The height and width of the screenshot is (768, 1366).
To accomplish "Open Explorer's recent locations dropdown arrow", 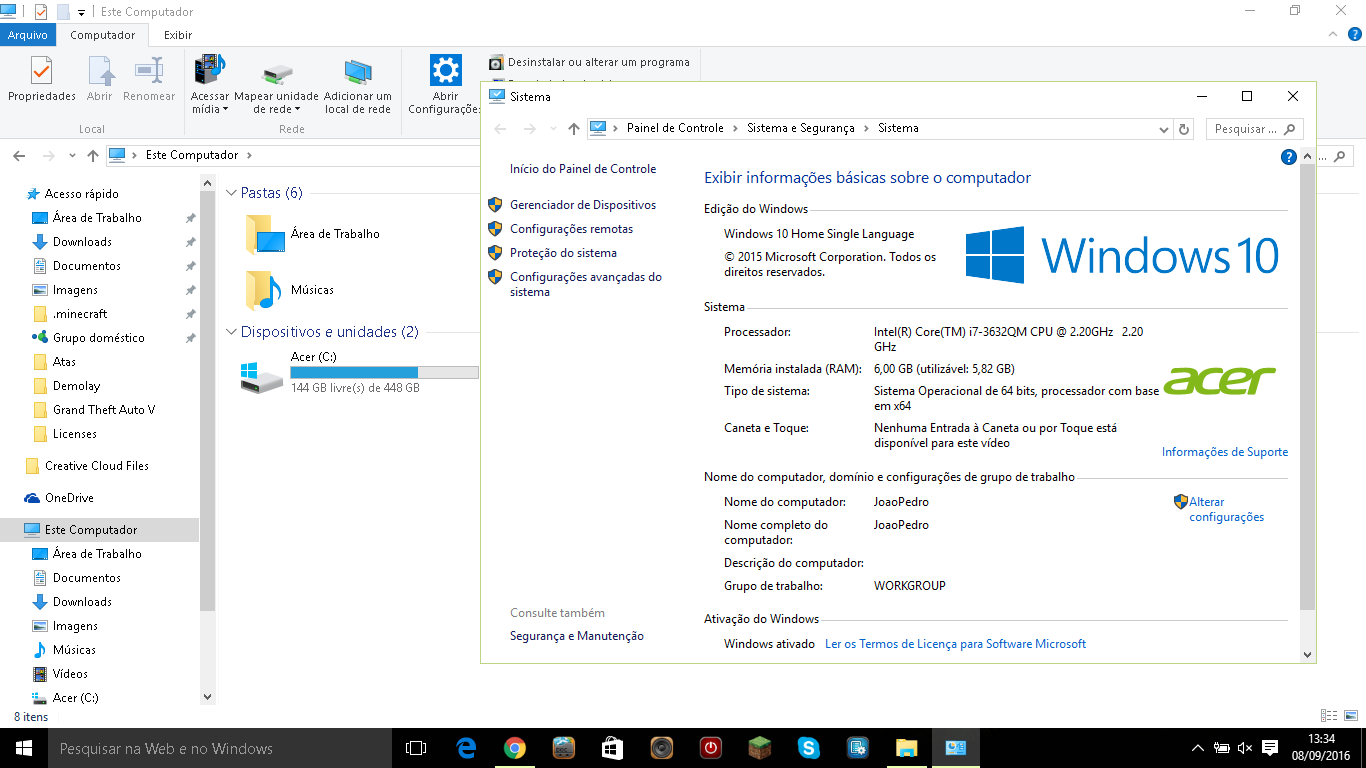I will click(x=72, y=156).
